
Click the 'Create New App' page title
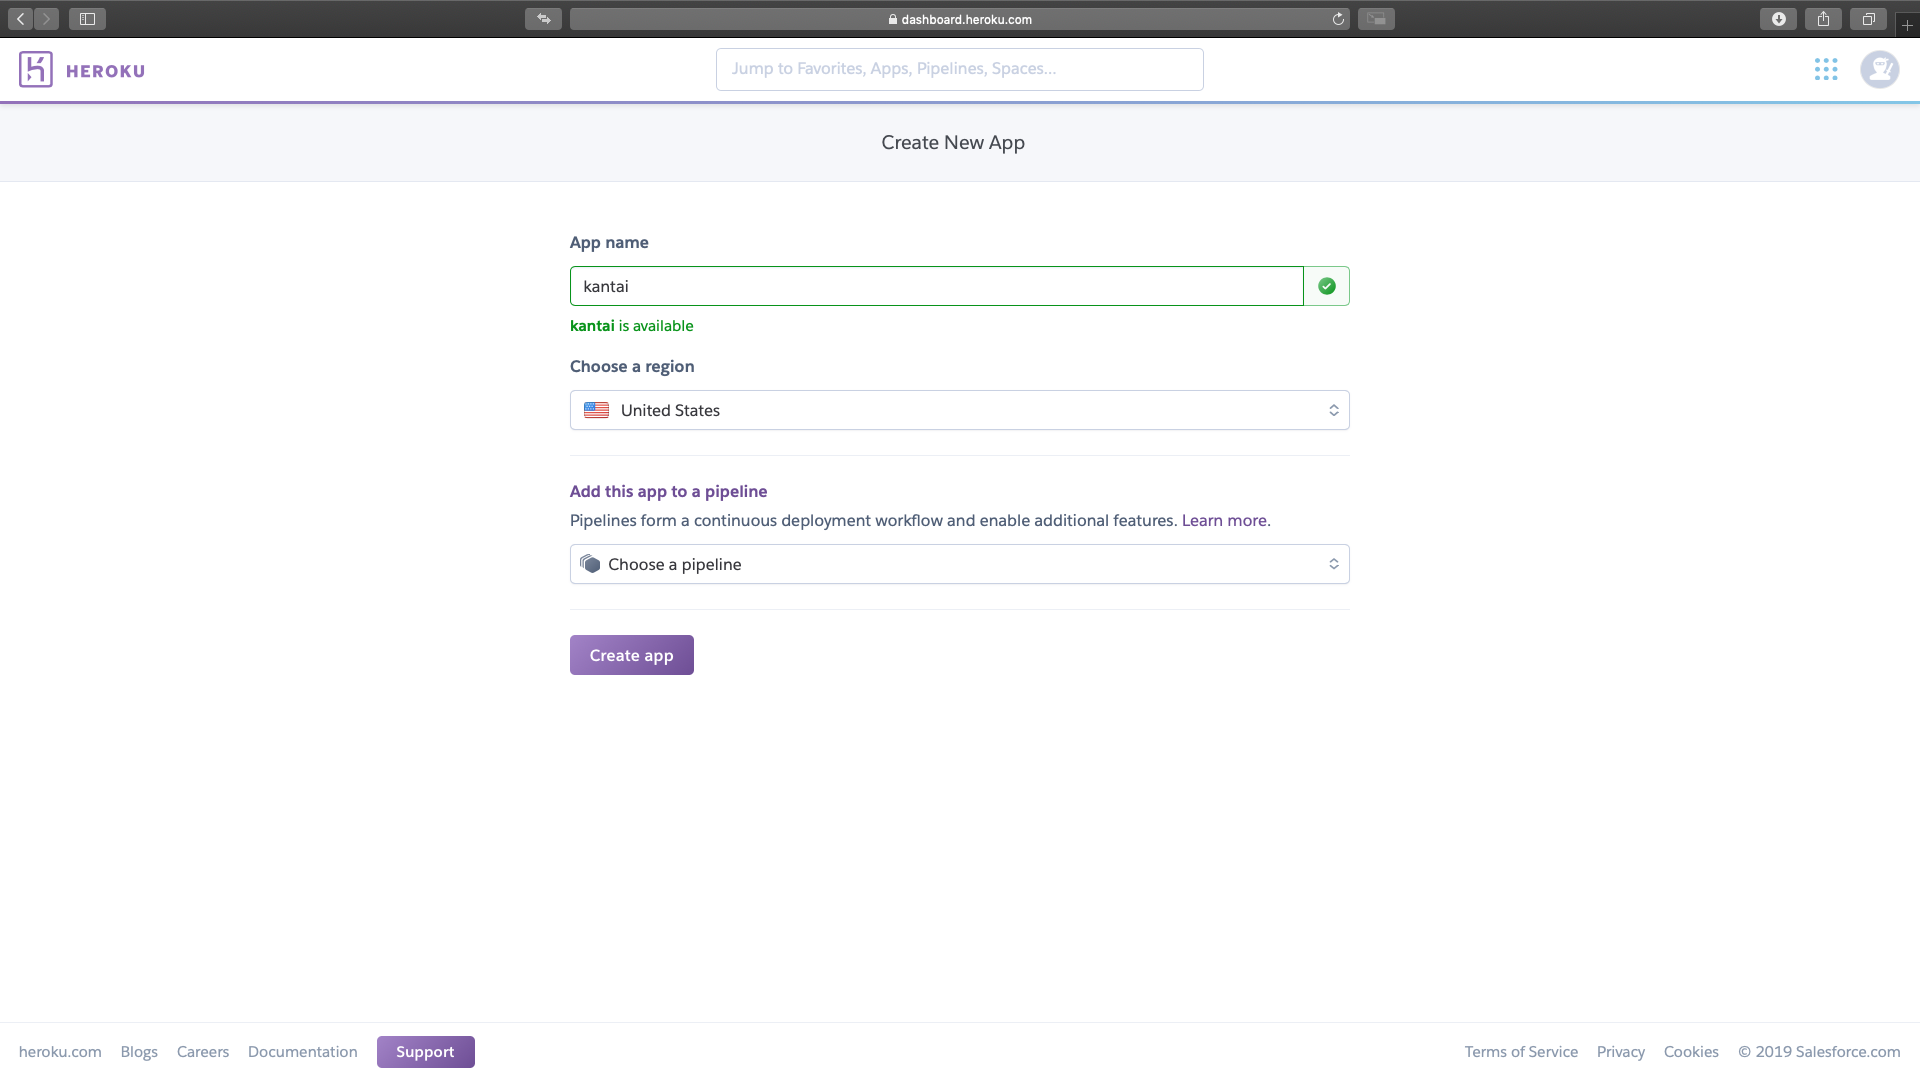coord(953,142)
